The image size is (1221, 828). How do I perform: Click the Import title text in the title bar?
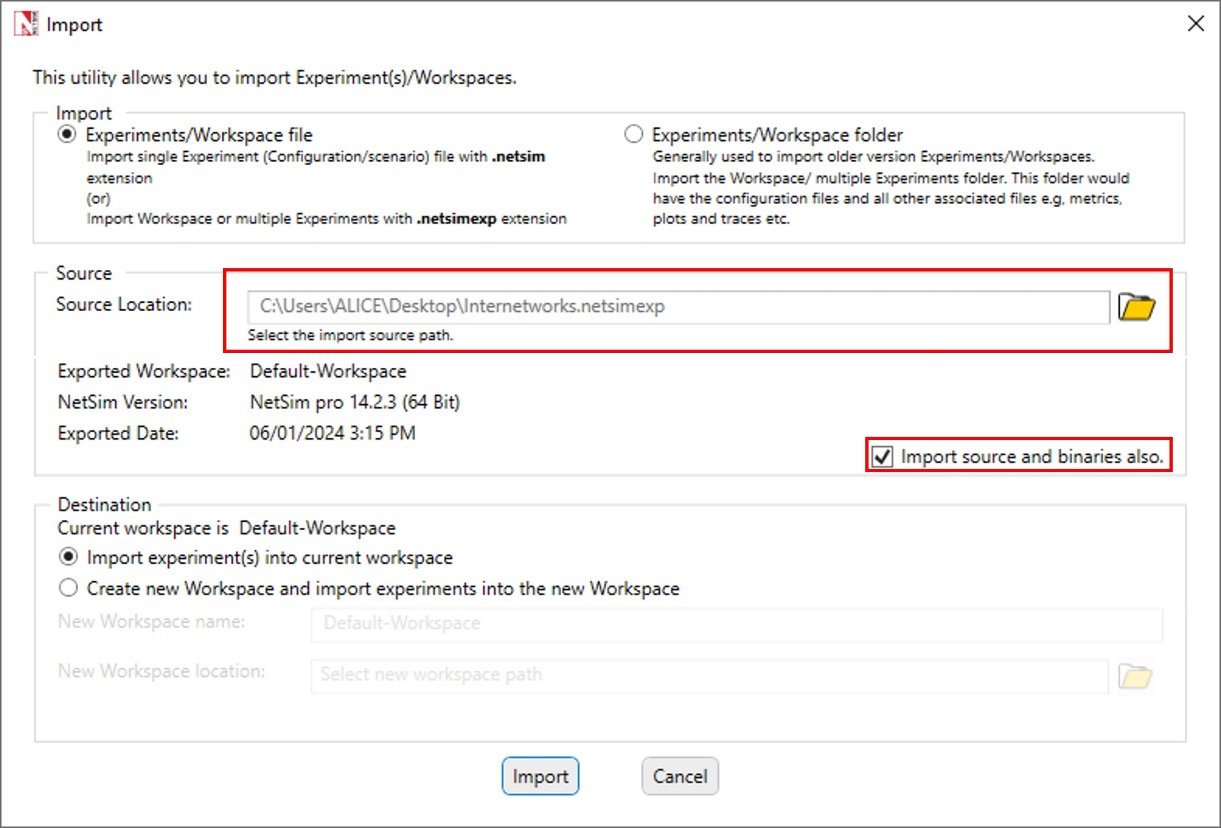click(x=74, y=24)
